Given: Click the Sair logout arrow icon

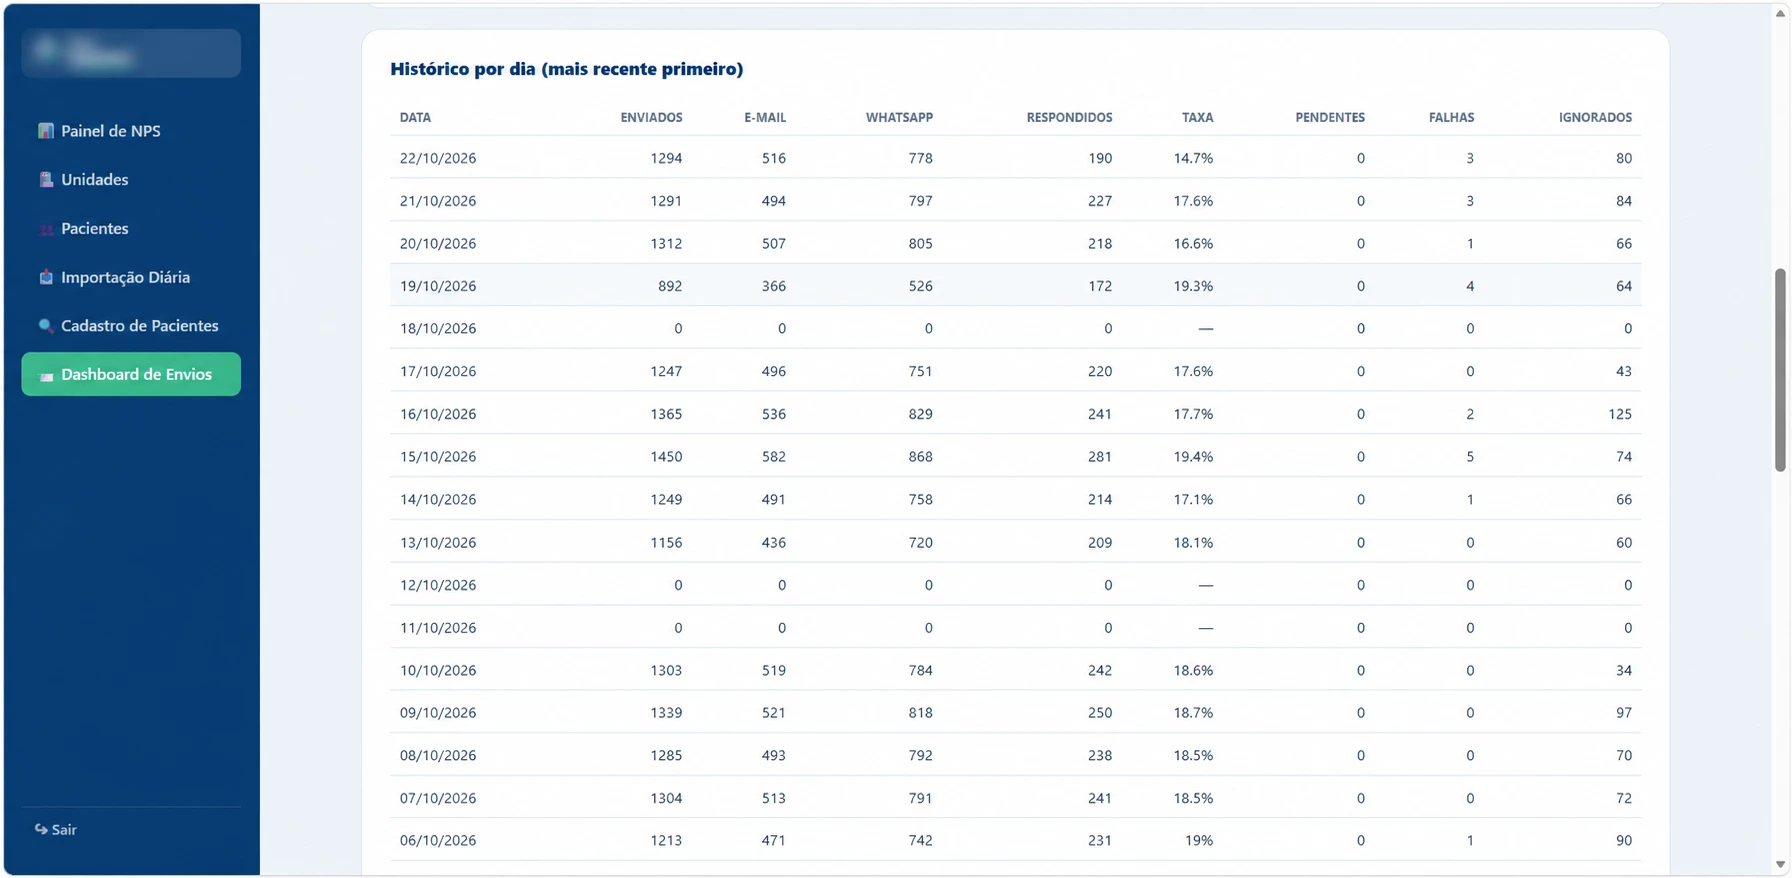Looking at the screenshot, I should pyautogui.click(x=41, y=829).
